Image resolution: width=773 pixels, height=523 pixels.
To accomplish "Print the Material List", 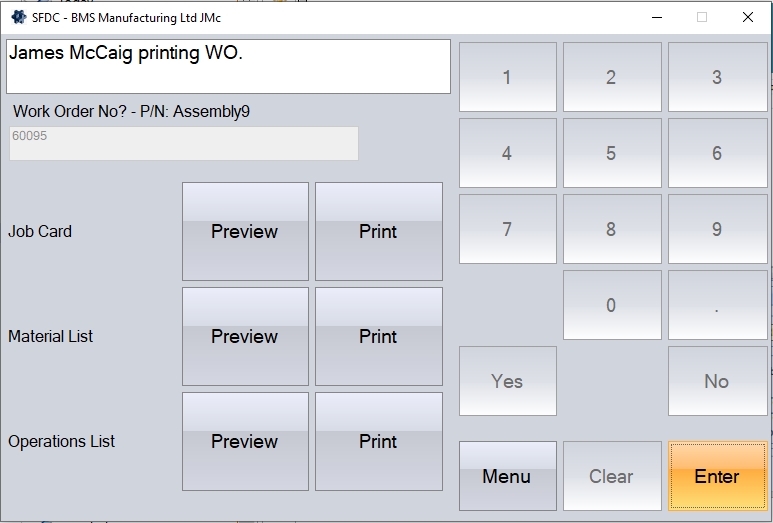I will pos(378,336).
